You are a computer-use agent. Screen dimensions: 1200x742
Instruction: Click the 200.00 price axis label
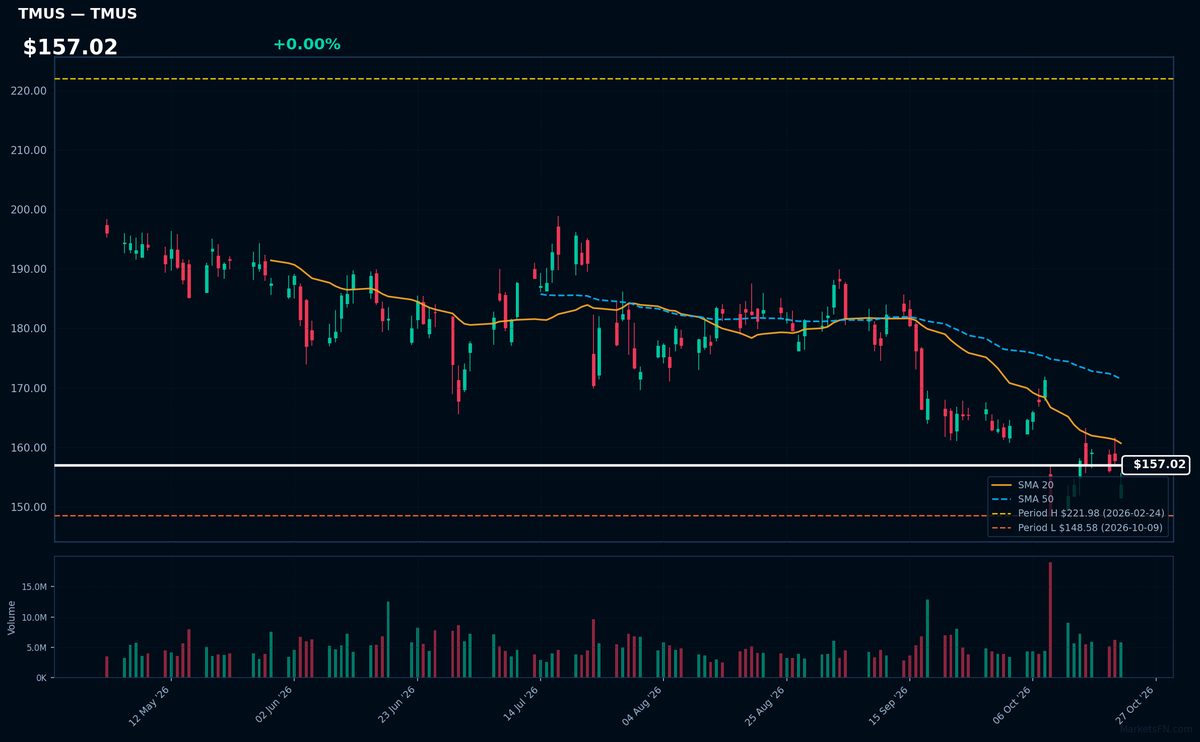[29, 210]
